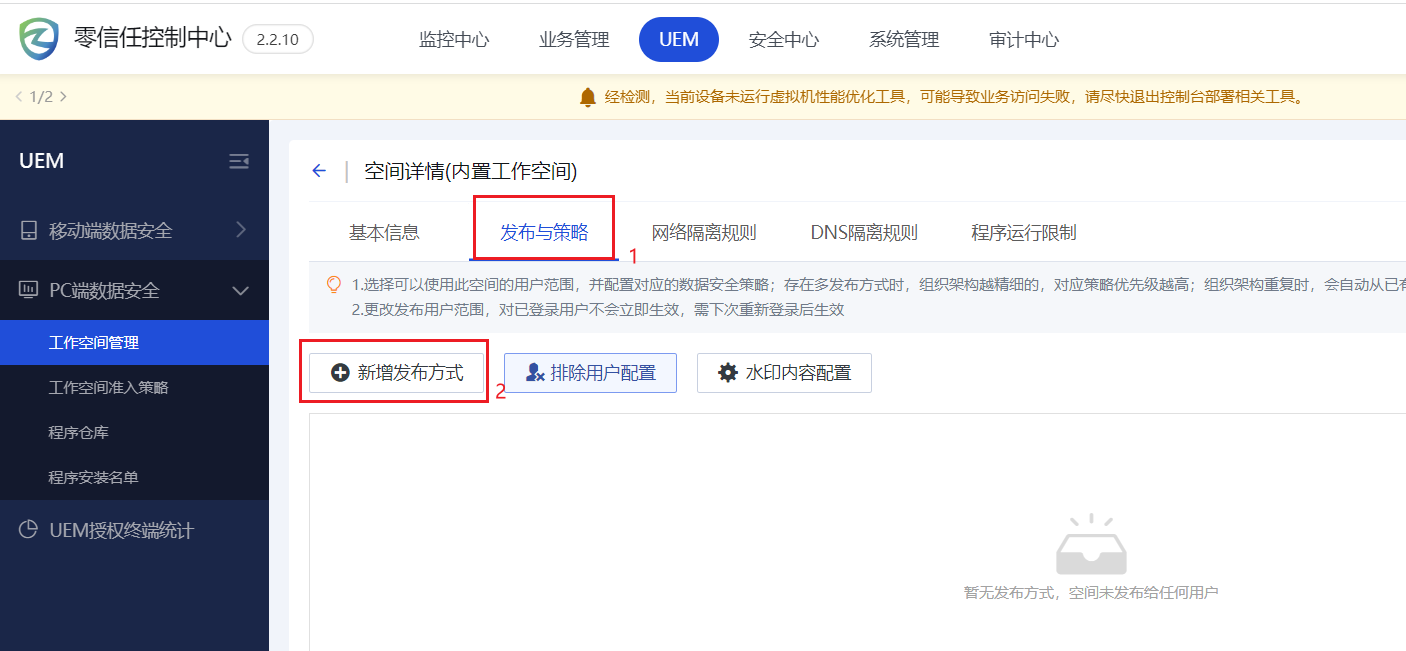Click the 排除用户配置 button

coord(590,373)
